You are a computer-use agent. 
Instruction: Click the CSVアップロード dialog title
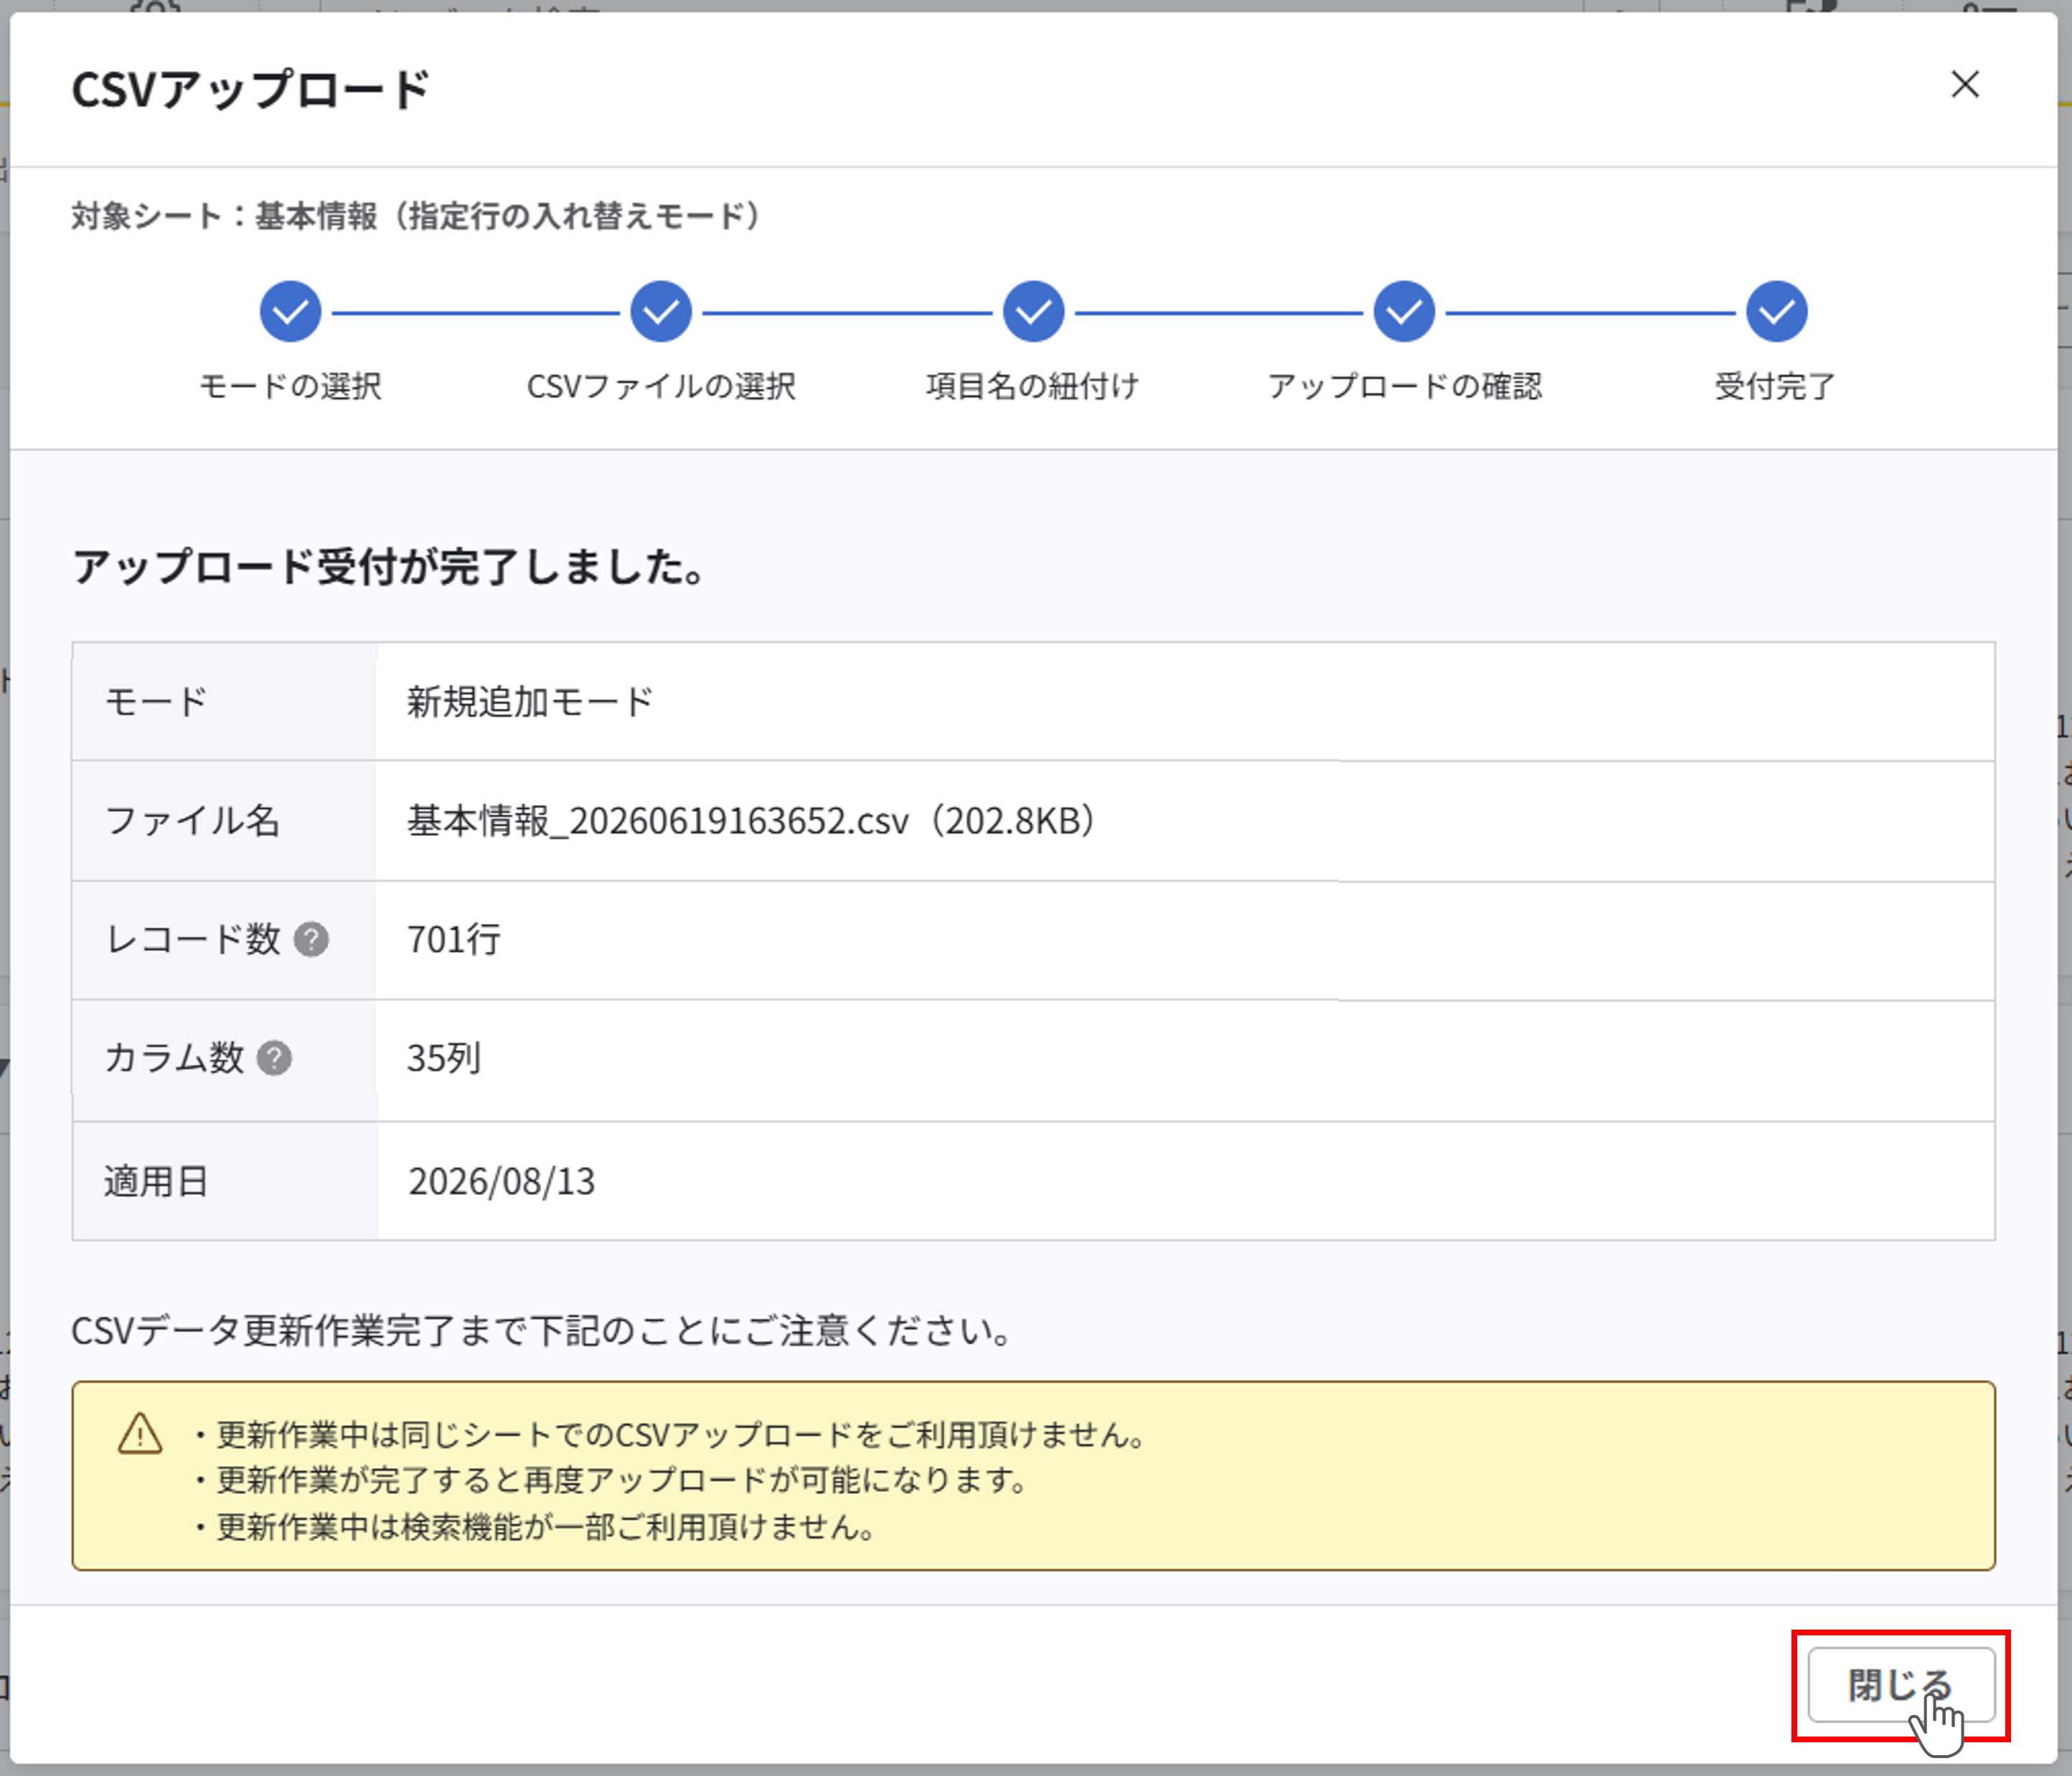pyautogui.click(x=250, y=89)
